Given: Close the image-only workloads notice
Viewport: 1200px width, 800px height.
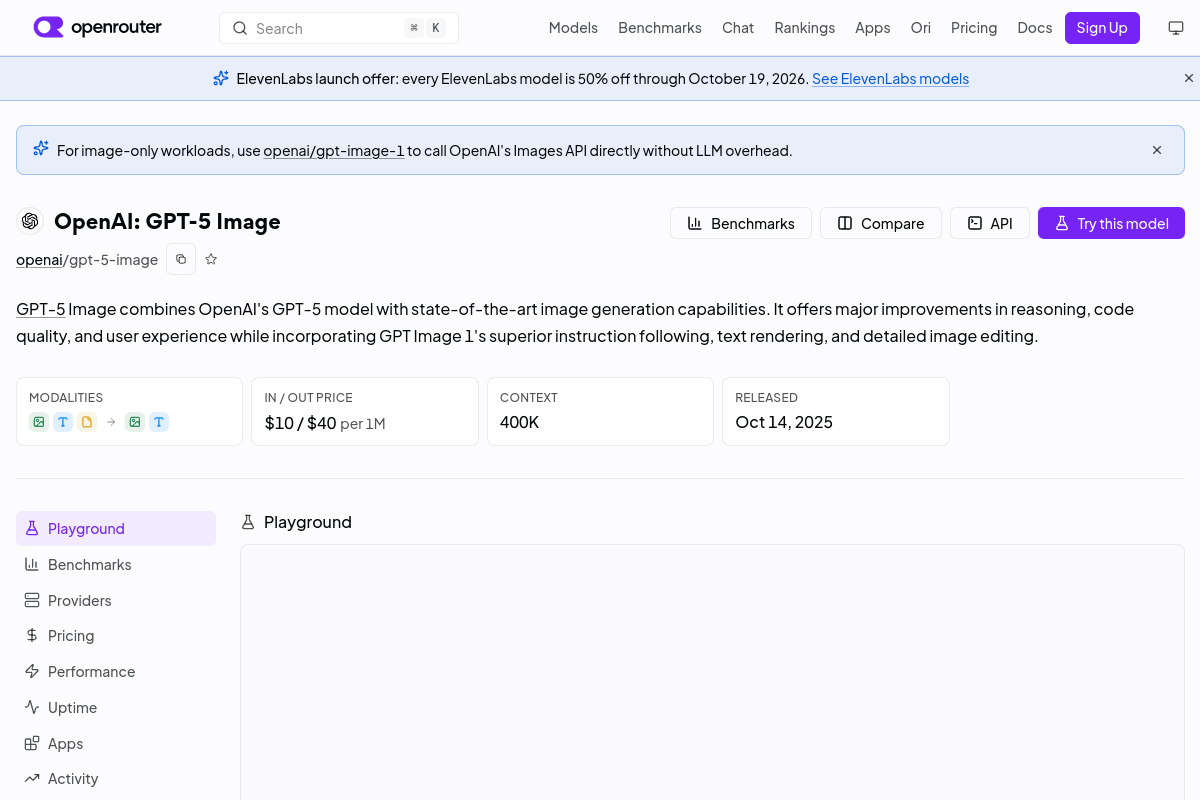Looking at the screenshot, I should point(1157,150).
